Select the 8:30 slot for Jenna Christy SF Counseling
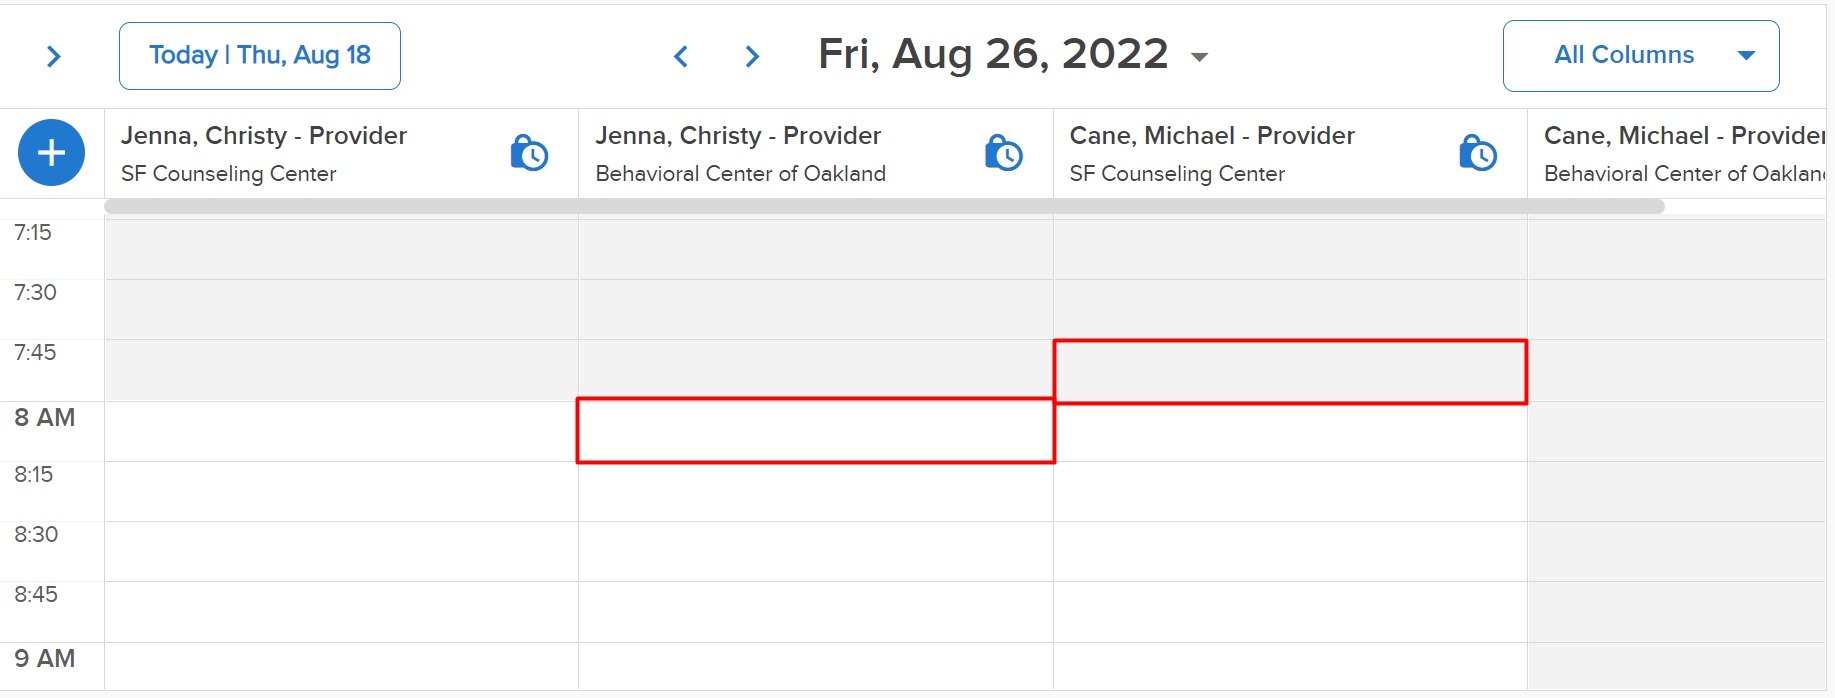1835x698 pixels. (341, 552)
